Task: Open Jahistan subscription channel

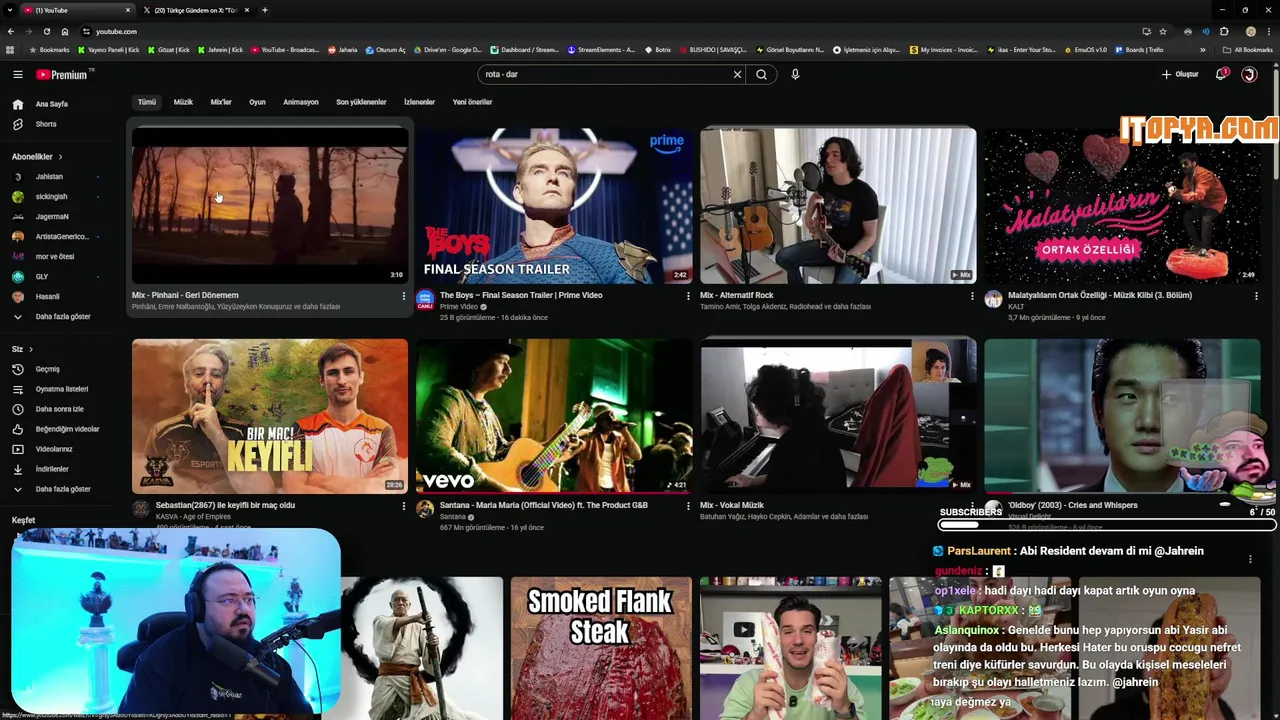Action: click(49, 177)
